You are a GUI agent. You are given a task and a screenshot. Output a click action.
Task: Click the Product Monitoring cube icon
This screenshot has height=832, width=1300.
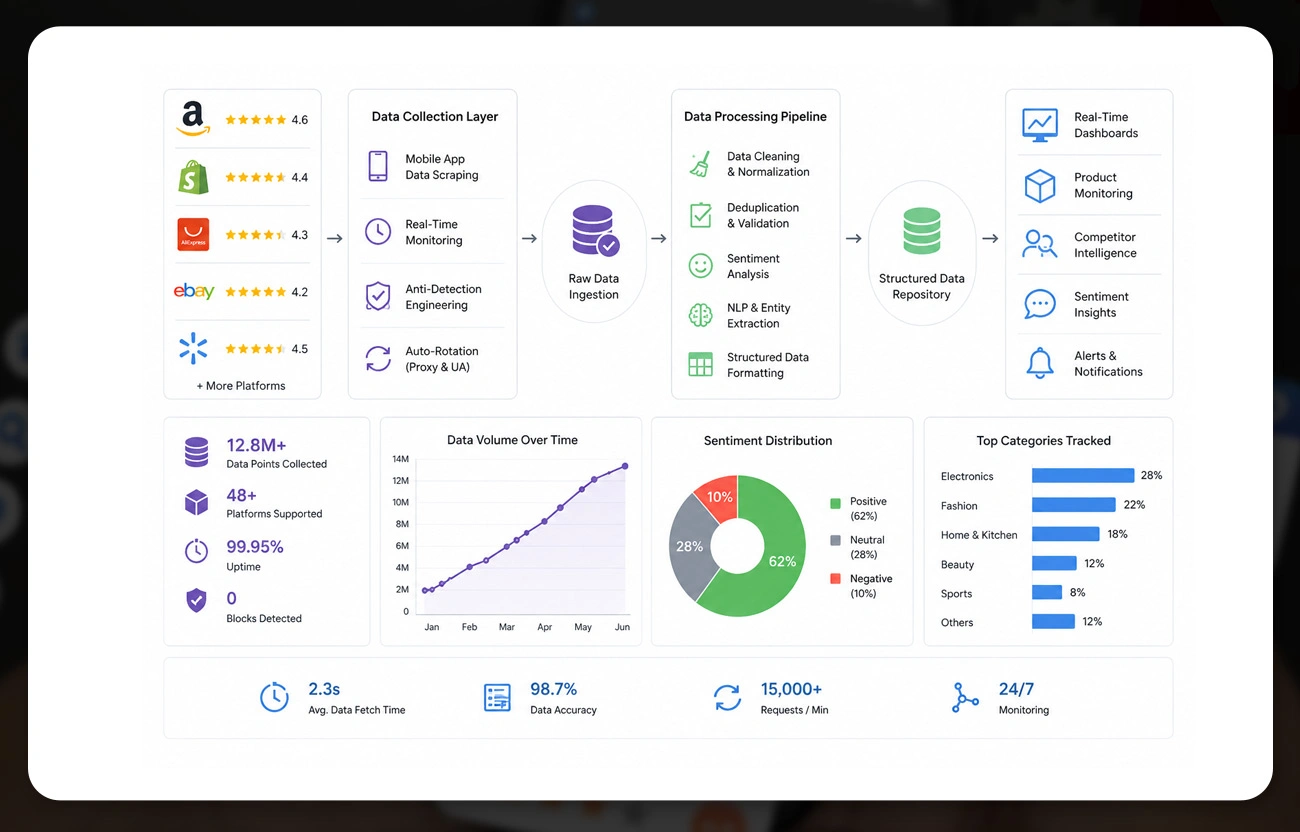pos(1040,185)
